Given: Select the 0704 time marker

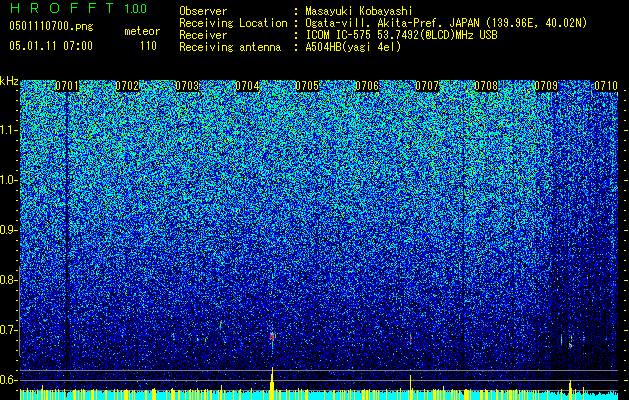Looking at the screenshot, I should tap(247, 86).
